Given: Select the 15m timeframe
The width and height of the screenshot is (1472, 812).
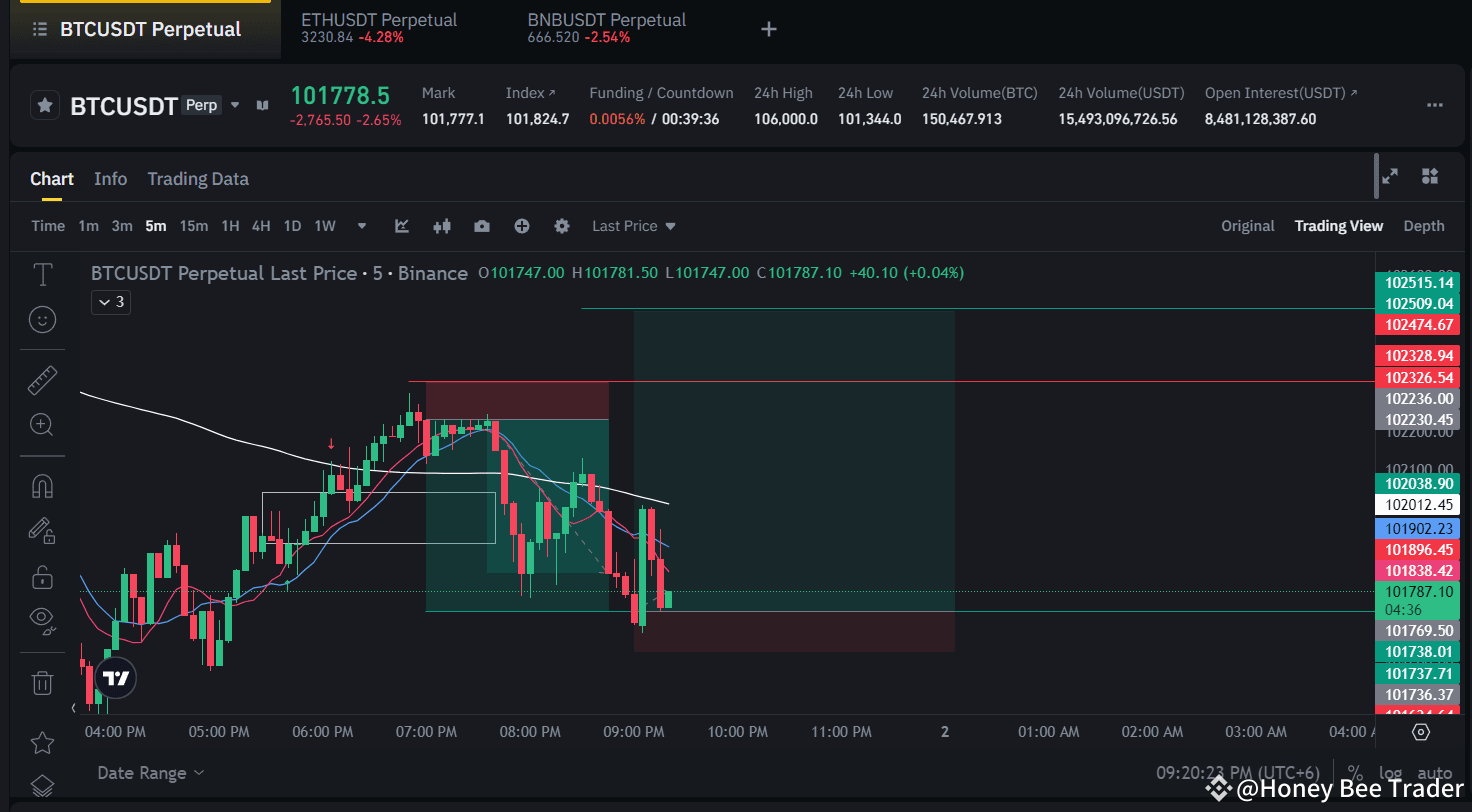Looking at the screenshot, I should (x=193, y=226).
